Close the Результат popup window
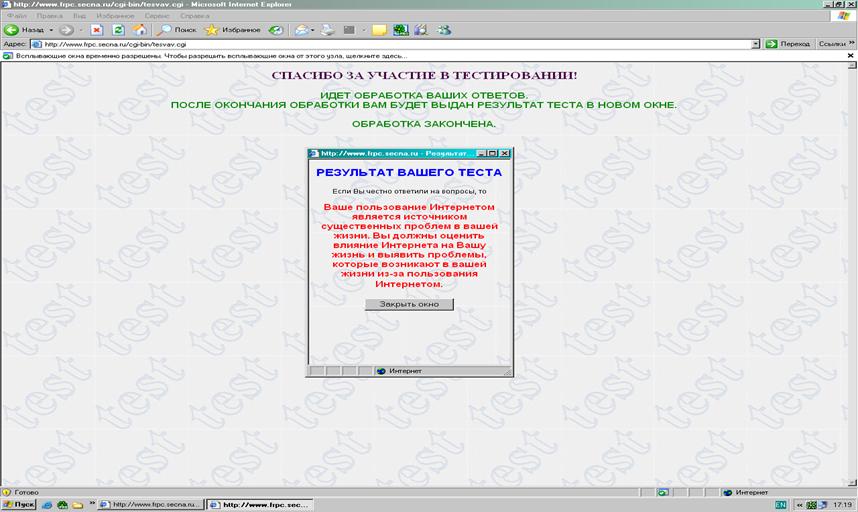 (x=505, y=154)
